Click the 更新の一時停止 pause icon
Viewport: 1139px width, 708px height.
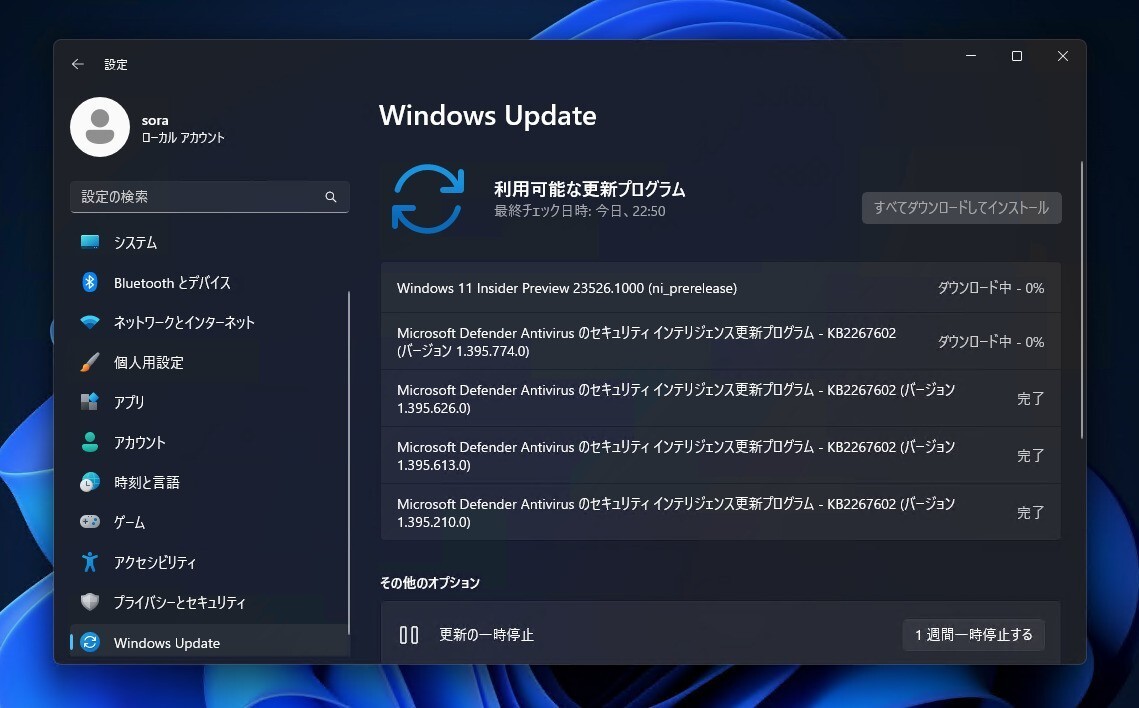pos(409,635)
